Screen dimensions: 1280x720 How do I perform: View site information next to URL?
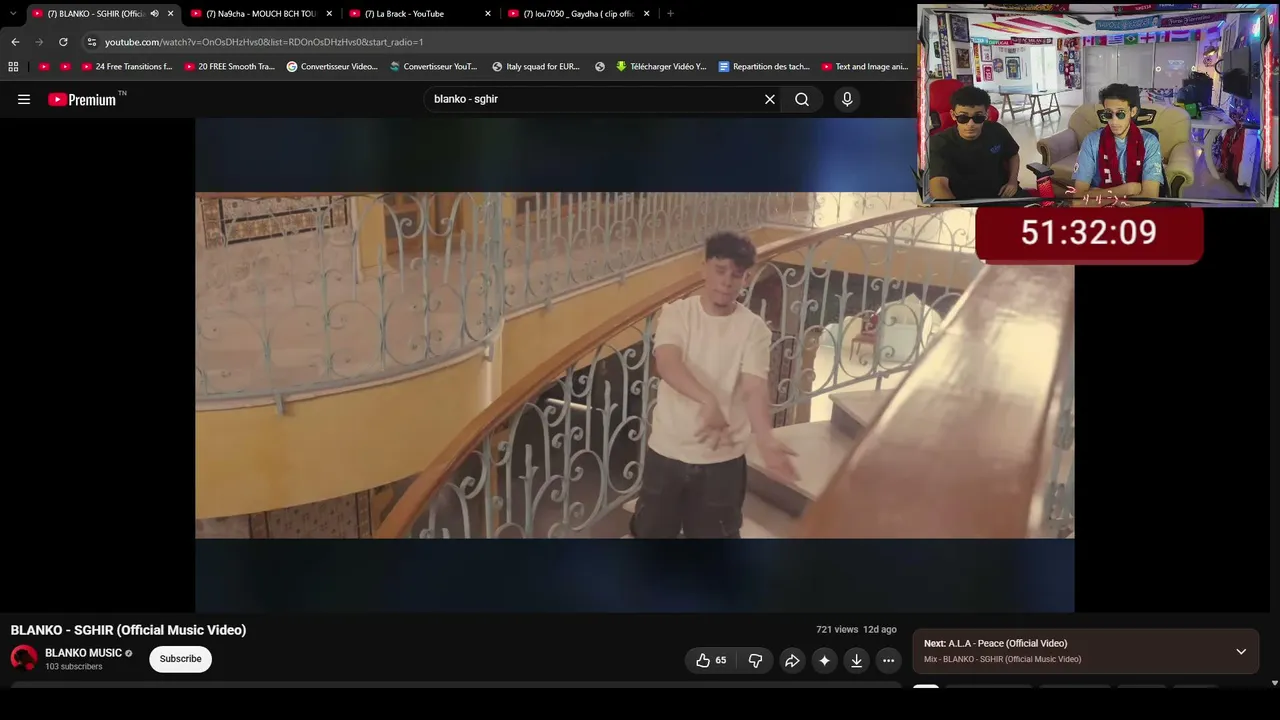pos(91,42)
